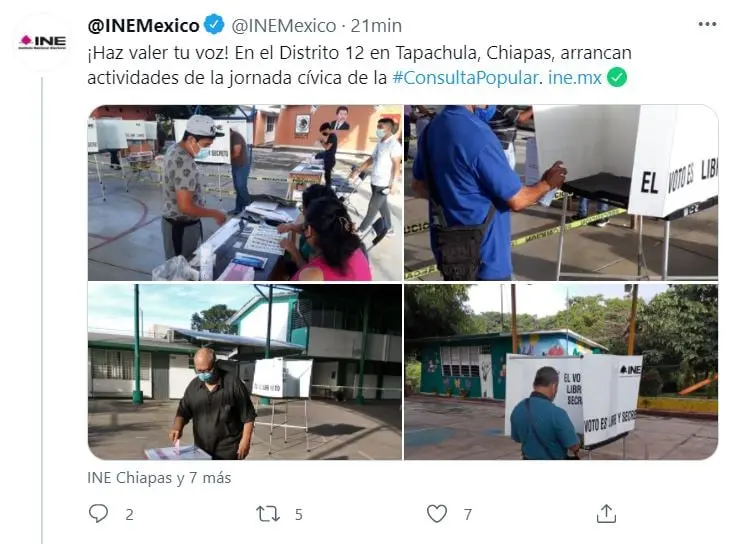Open the #ConsultaPopular hashtag link
This screenshot has height=544, width=738.
(x=465, y=78)
